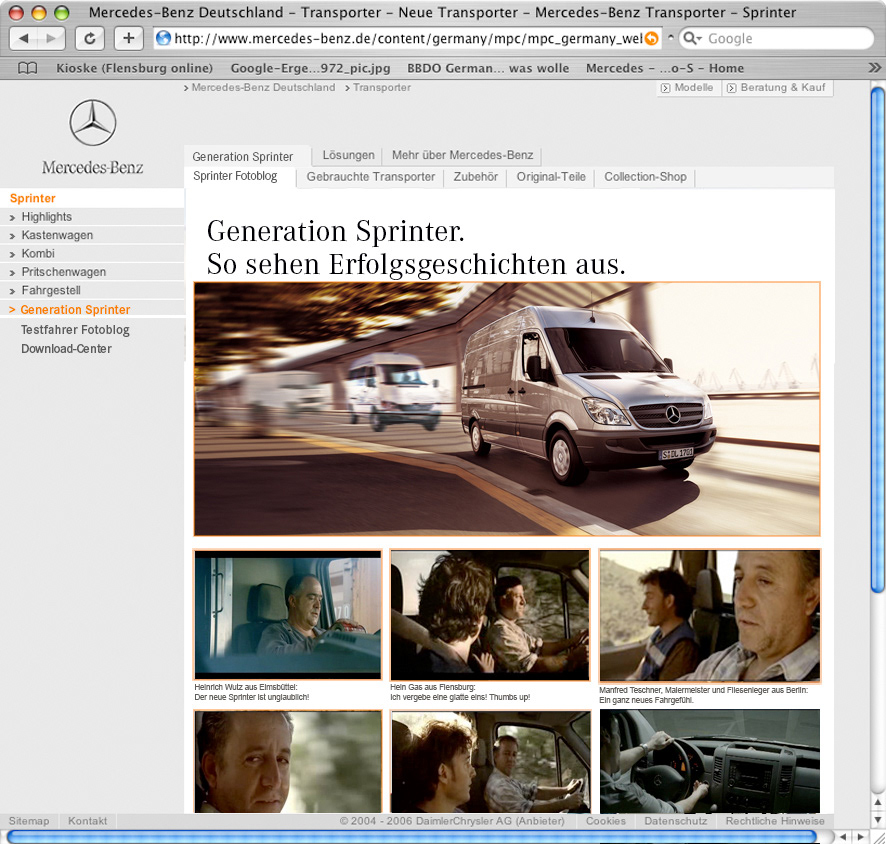Open the bookmarks book icon

pyautogui.click(x=27, y=68)
